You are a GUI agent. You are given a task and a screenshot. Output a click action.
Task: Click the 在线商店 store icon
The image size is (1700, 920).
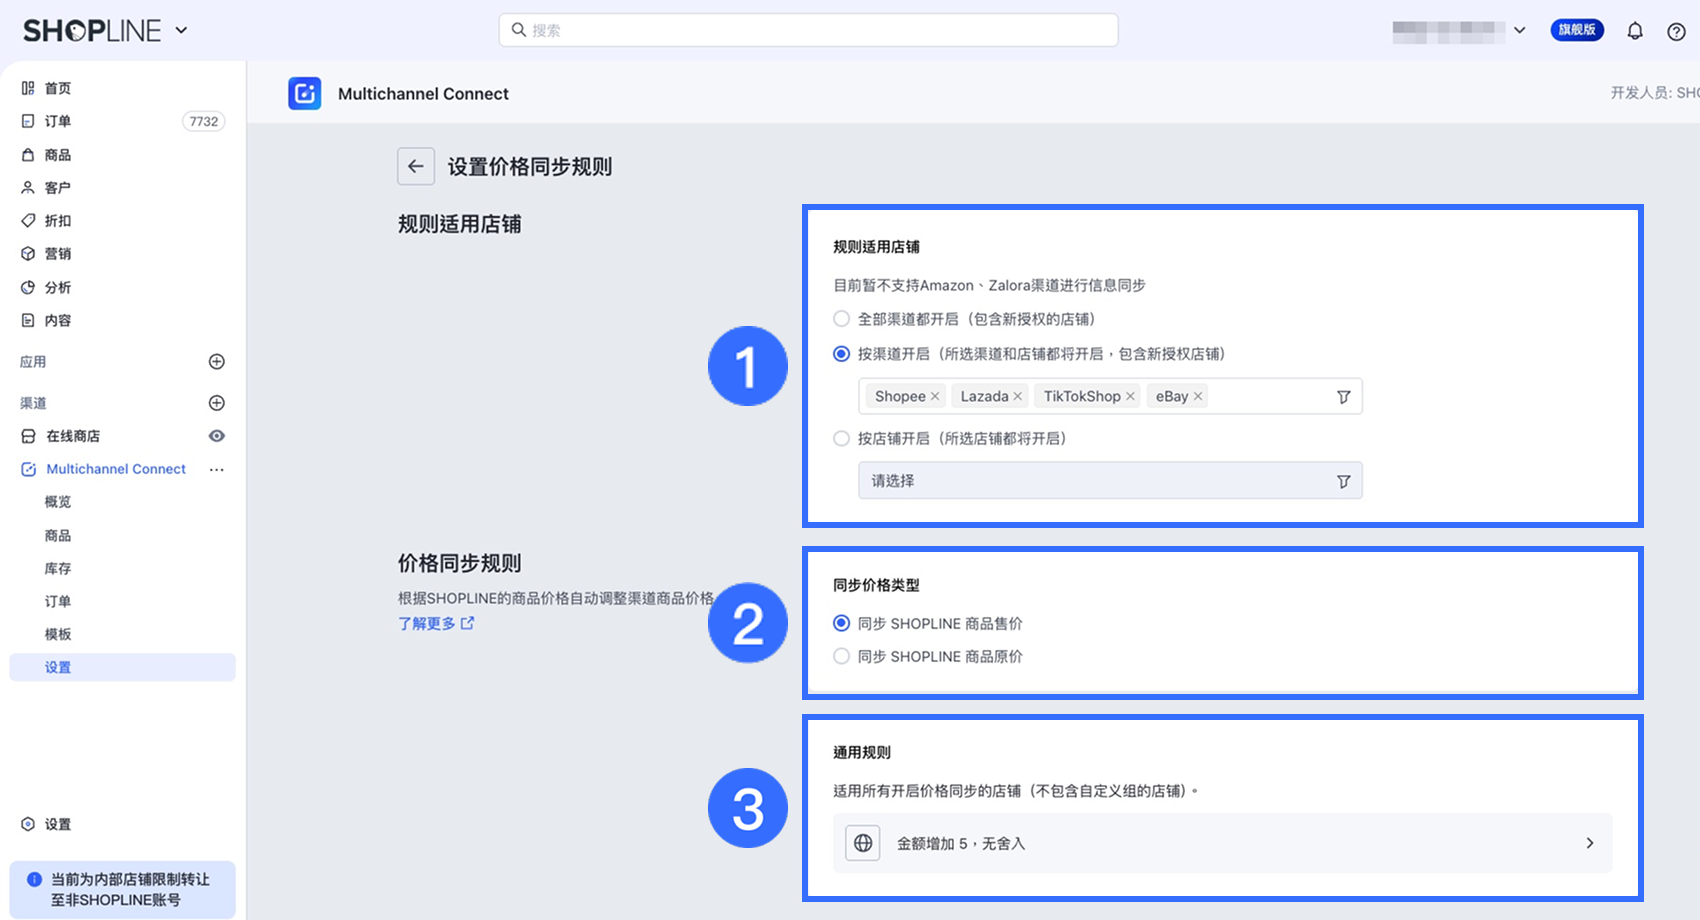[x=28, y=436]
